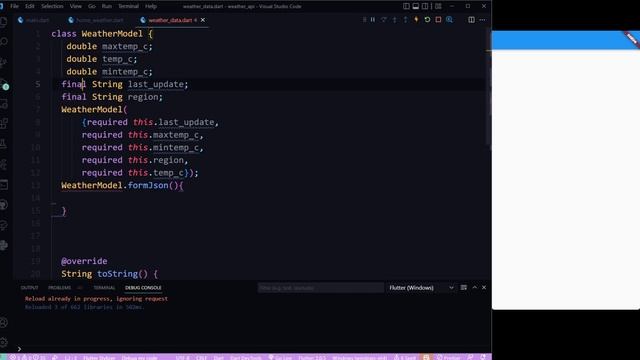Click the Step Into debug icon
The image size is (640, 360).
point(394,20)
